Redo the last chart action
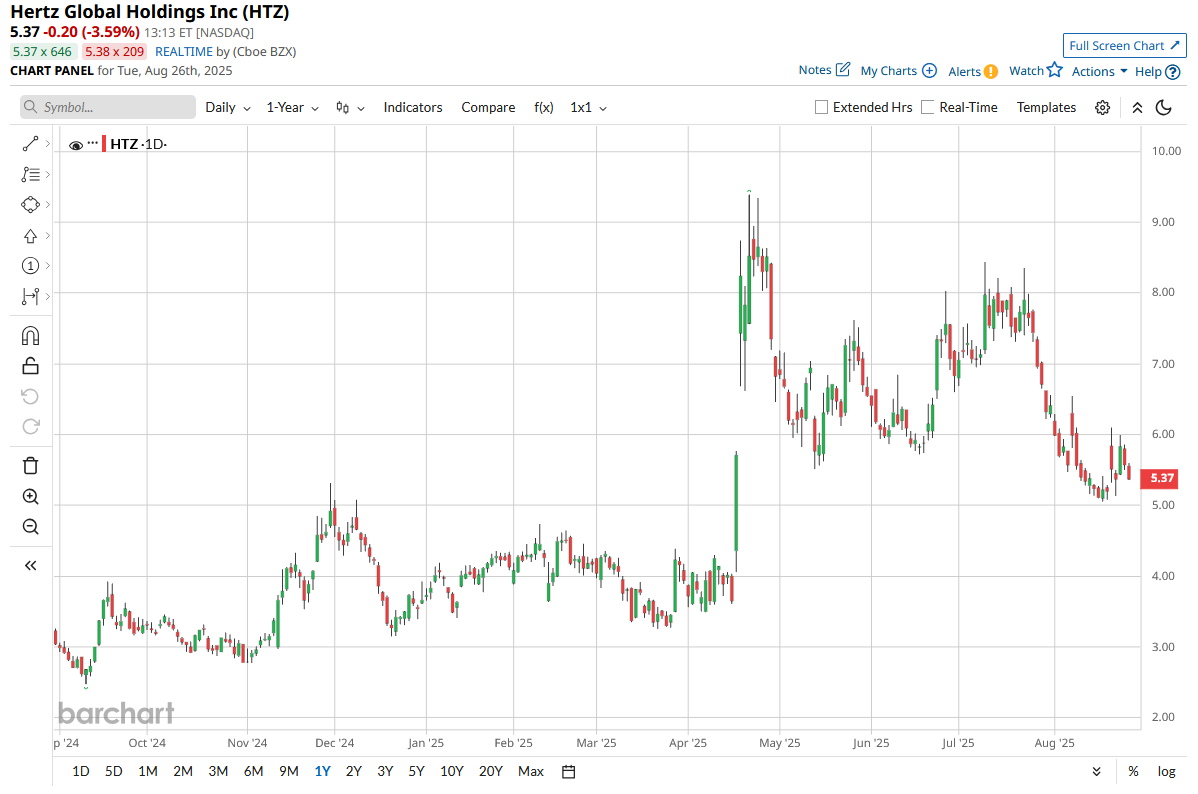Screen dimensions: 1198x794 (x=31, y=426)
